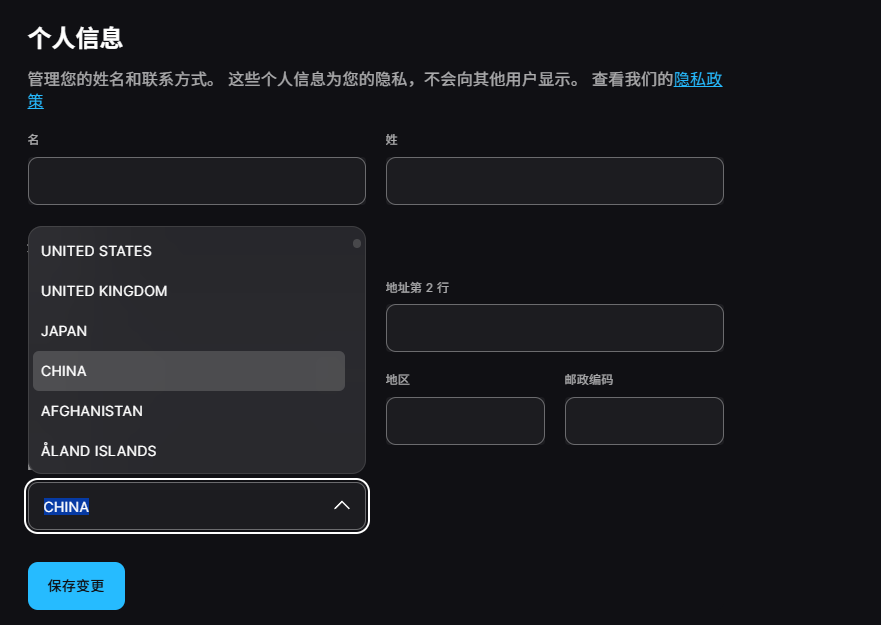The width and height of the screenshot is (881, 625).
Task: Focus the 姓 last name field
Action: [x=555, y=181]
